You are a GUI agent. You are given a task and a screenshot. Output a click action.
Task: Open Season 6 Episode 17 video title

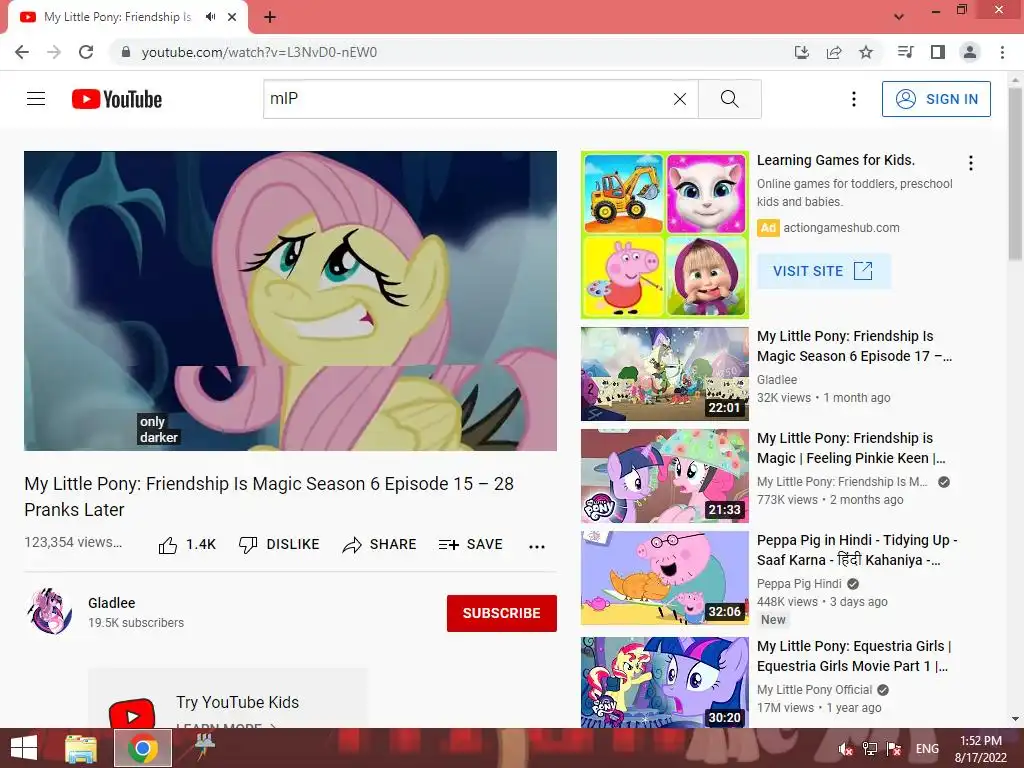[x=854, y=346]
